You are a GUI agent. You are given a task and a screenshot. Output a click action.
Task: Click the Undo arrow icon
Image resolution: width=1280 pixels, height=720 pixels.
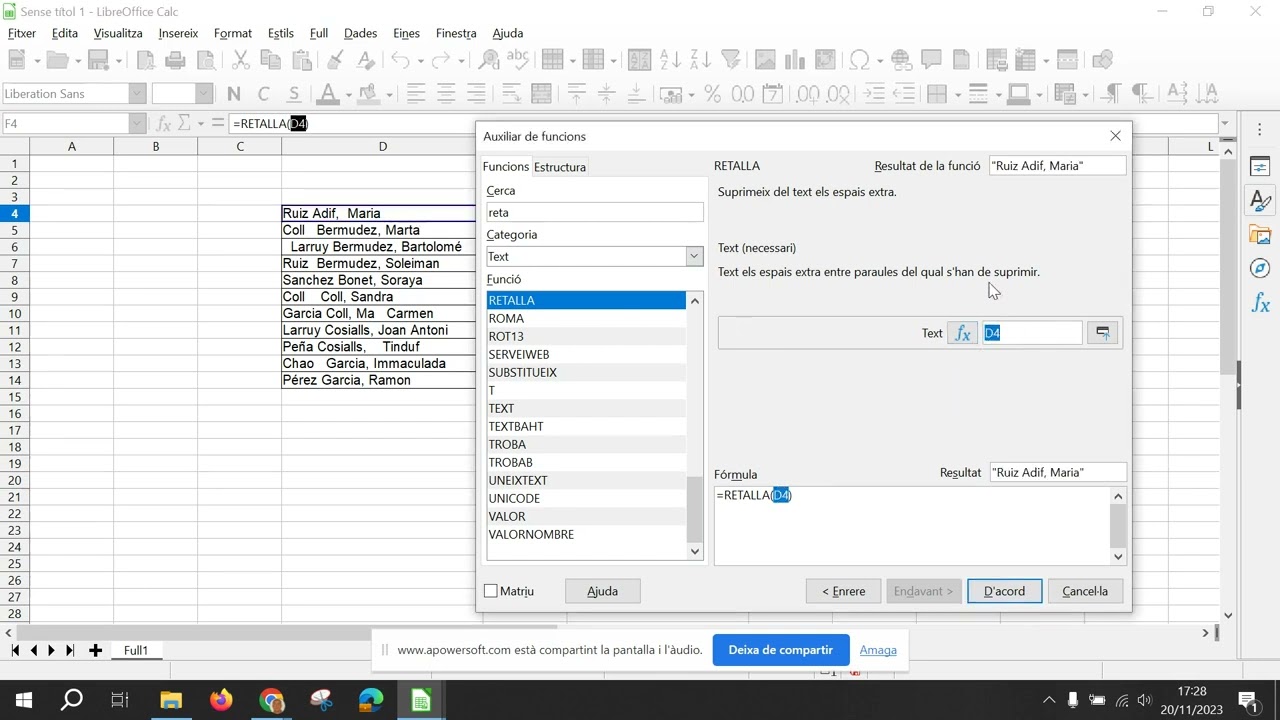pyautogui.click(x=400, y=60)
